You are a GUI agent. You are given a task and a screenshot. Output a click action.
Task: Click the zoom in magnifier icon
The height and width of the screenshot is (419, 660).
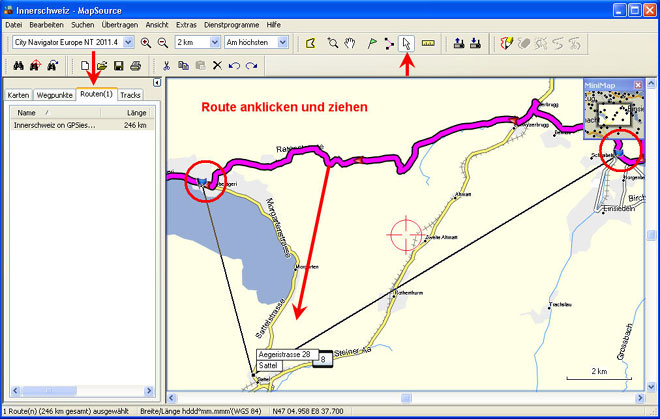[146, 43]
